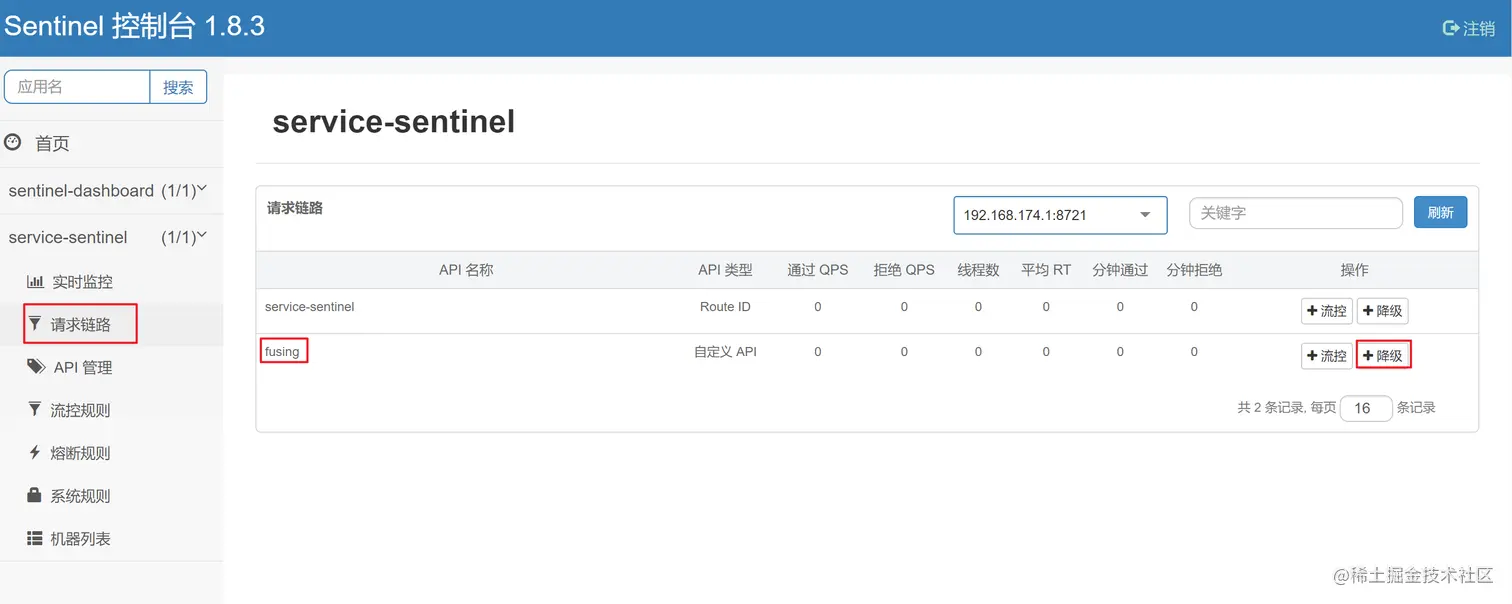Screen dimensions: 1512x604
Task: Add 流控 rule for fusing row
Action: click(x=1327, y=355)
